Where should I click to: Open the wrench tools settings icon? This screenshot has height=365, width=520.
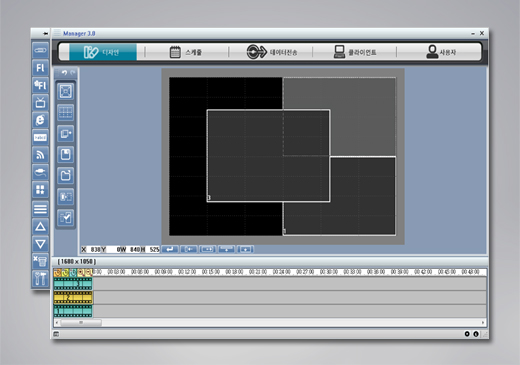pyautogui.click(x=40, y=278)
